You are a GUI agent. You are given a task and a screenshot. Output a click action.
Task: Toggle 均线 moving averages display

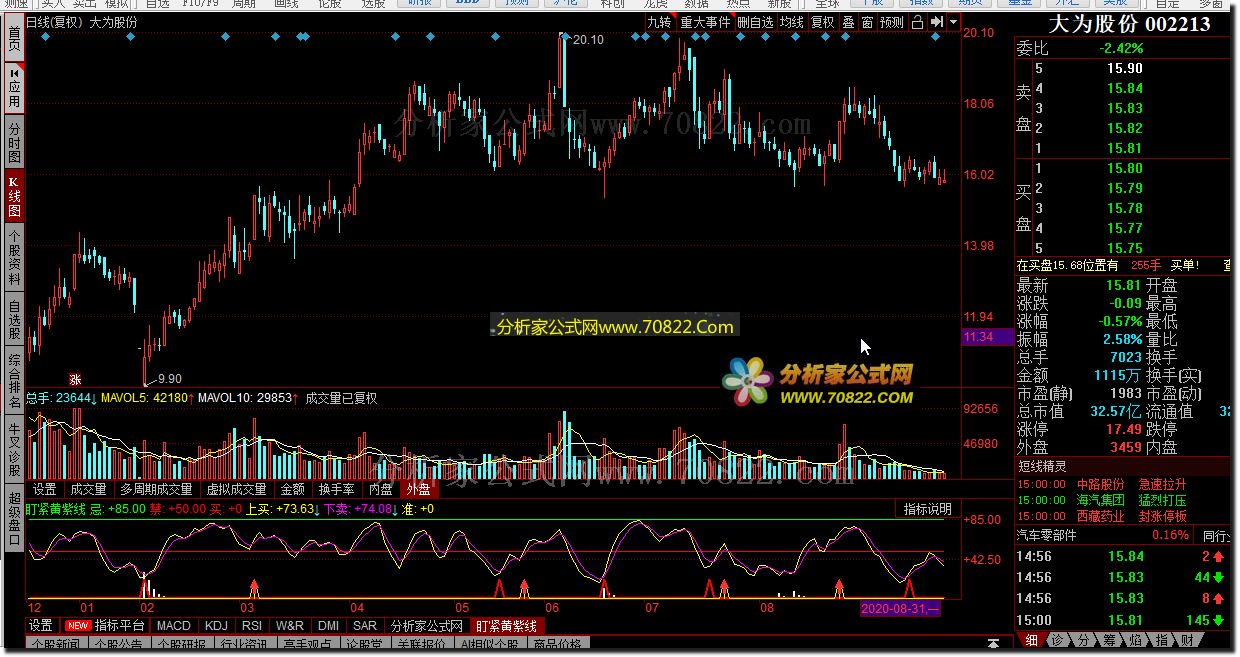click(x=792, y=22)
